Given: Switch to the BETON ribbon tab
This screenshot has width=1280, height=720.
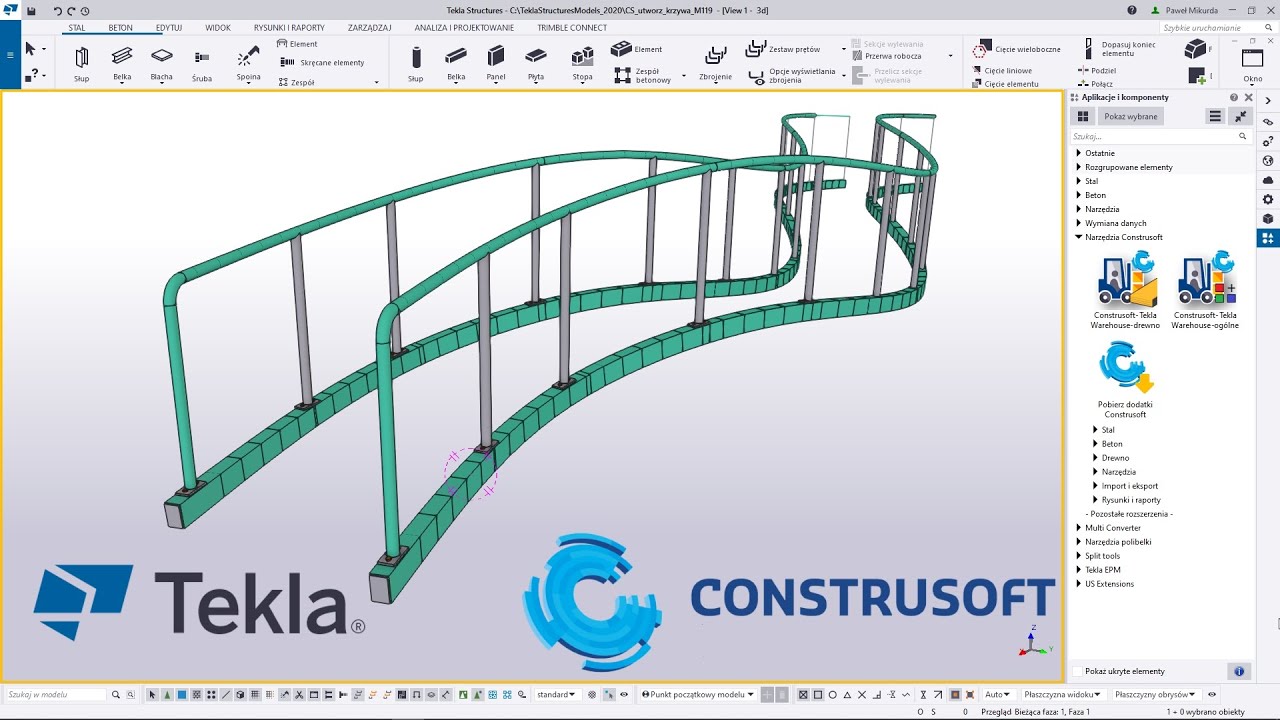Looking at the screenshot, I should [120, 28].
